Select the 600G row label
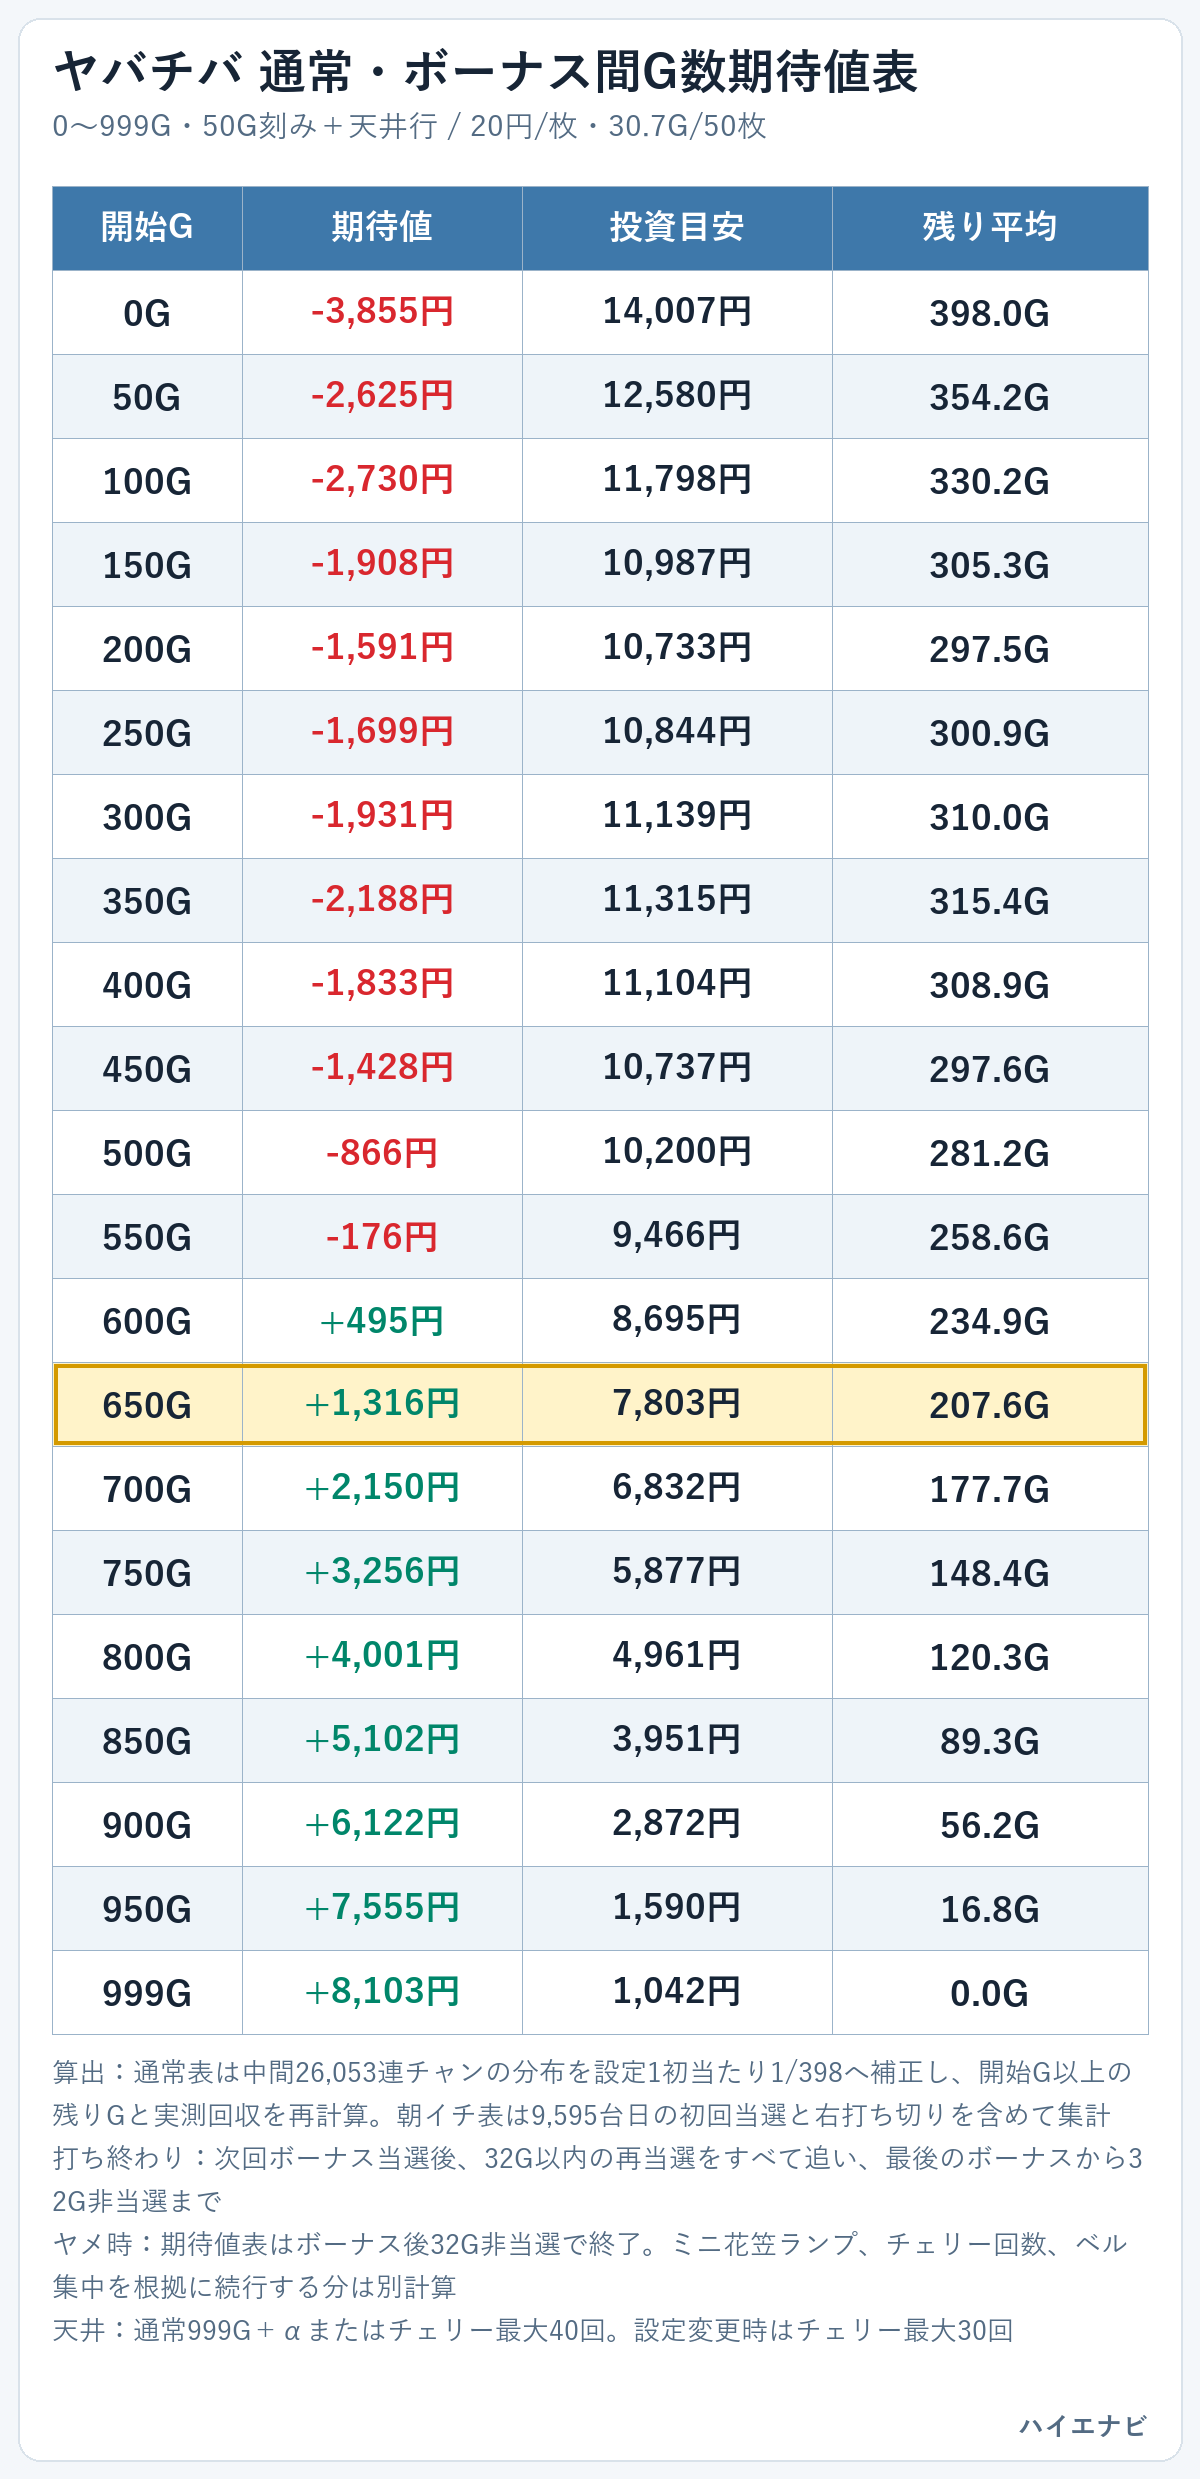The width and height of the screenshot is (1200, 2479). tap(147, 1321)
